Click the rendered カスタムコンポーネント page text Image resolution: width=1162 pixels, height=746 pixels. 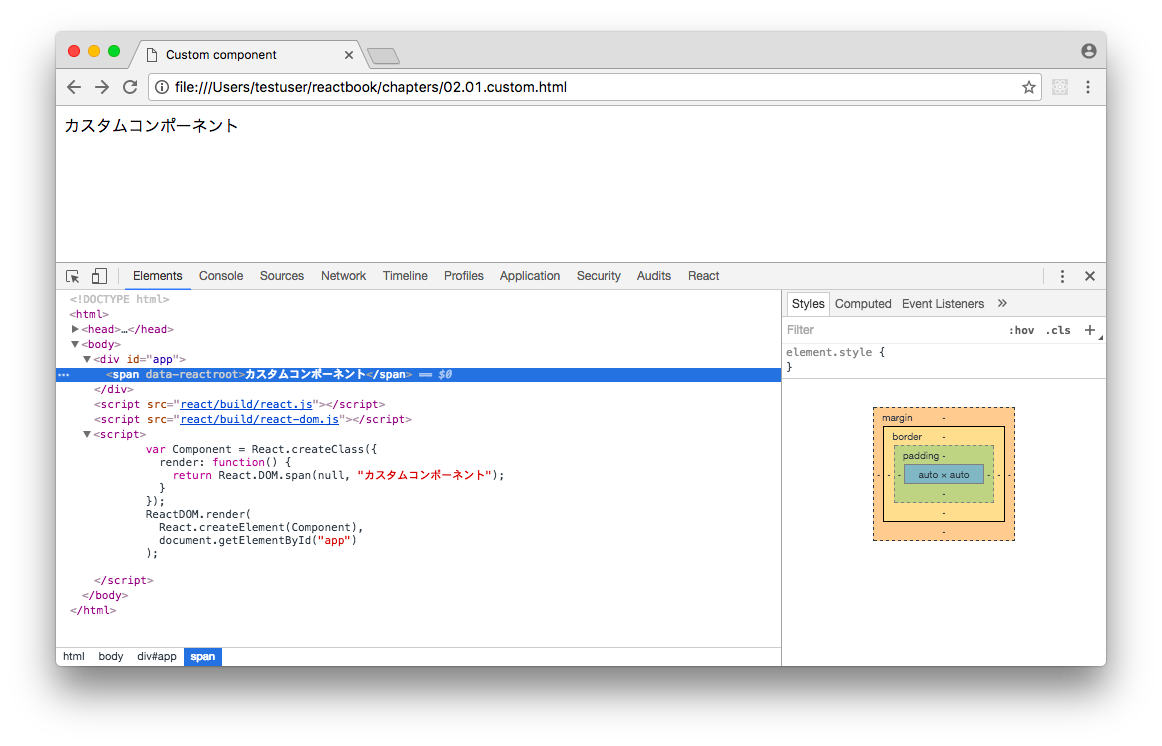coord(151,126)
